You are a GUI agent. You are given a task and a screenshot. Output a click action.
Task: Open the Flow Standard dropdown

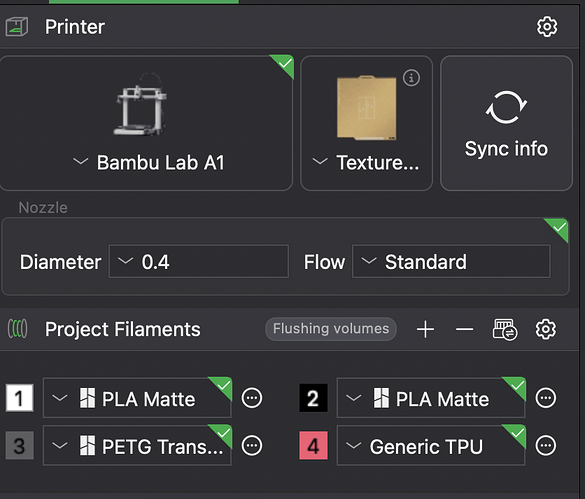point(451,261)
